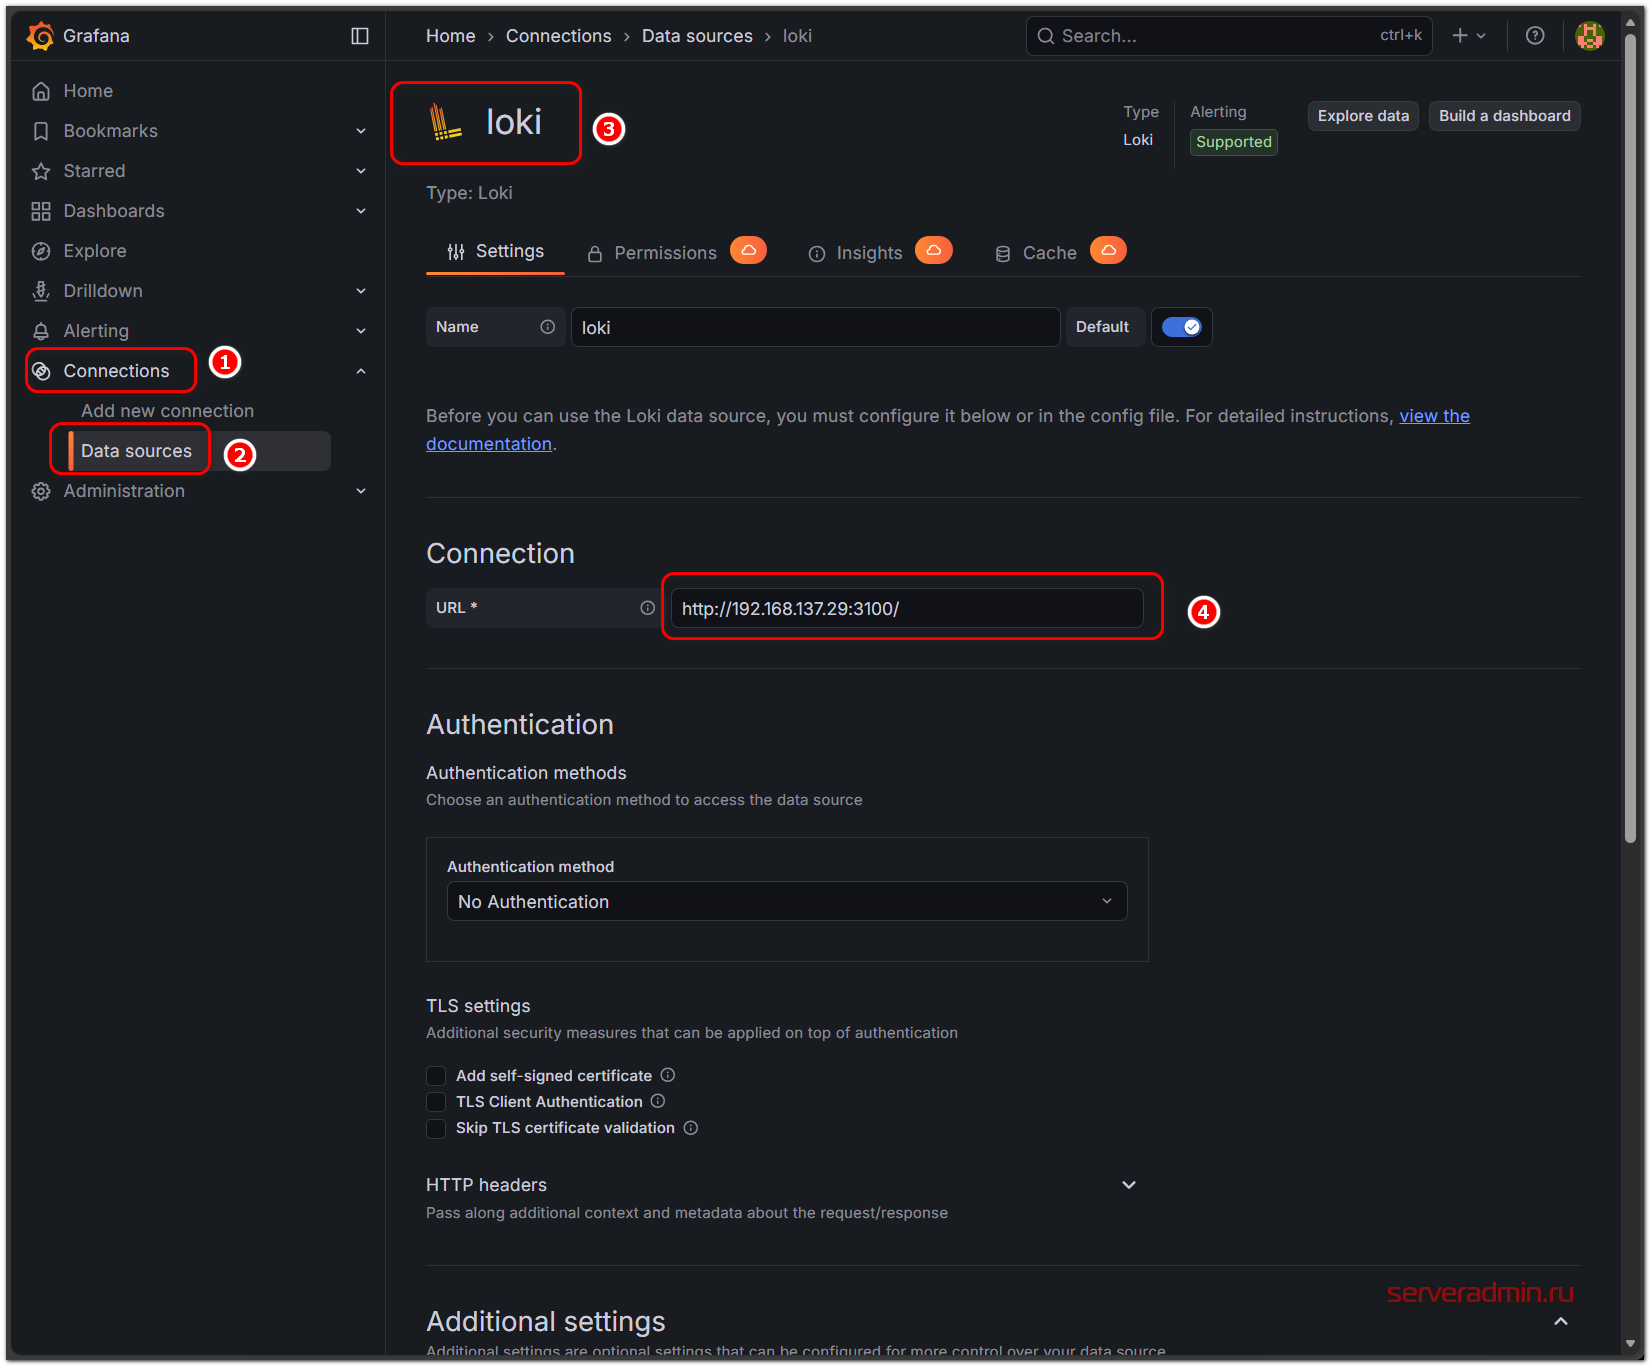Open the view the documentation link
Screen dimensions: 1650x1366
1433,416
